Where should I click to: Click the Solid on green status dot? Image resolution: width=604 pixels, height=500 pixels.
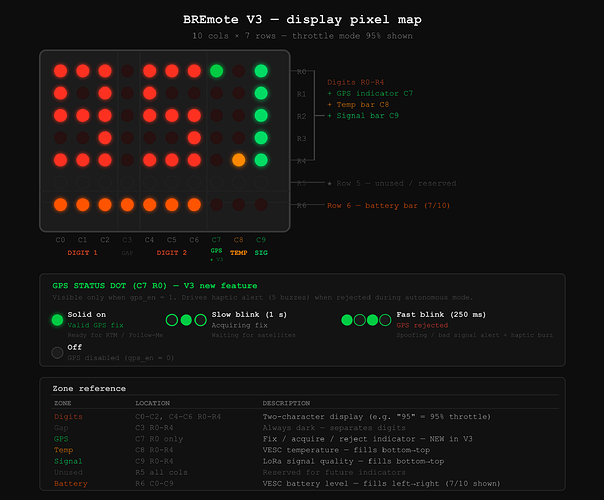tap(57, 320)
